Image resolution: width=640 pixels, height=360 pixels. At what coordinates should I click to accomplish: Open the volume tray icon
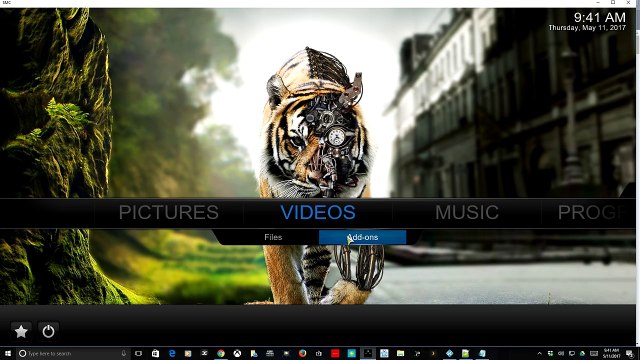561,353
